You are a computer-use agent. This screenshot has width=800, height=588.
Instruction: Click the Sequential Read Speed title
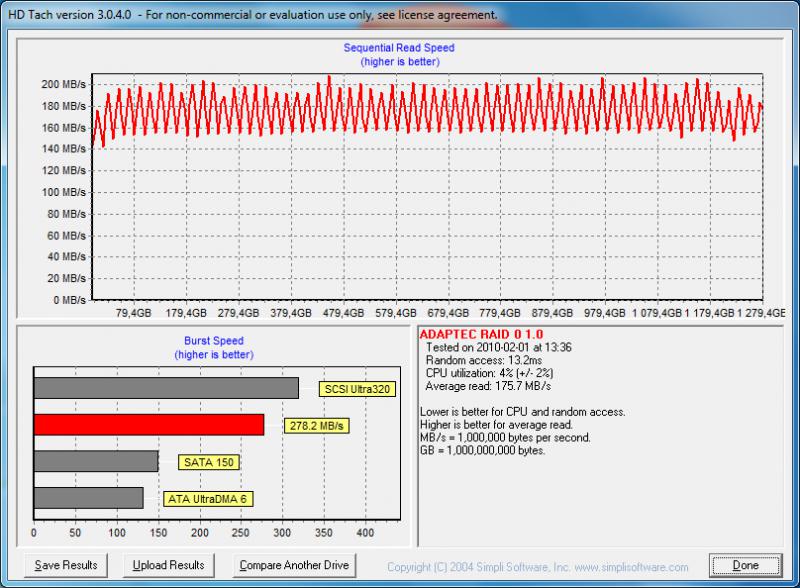pyautogui.click(x=399, y=47)
